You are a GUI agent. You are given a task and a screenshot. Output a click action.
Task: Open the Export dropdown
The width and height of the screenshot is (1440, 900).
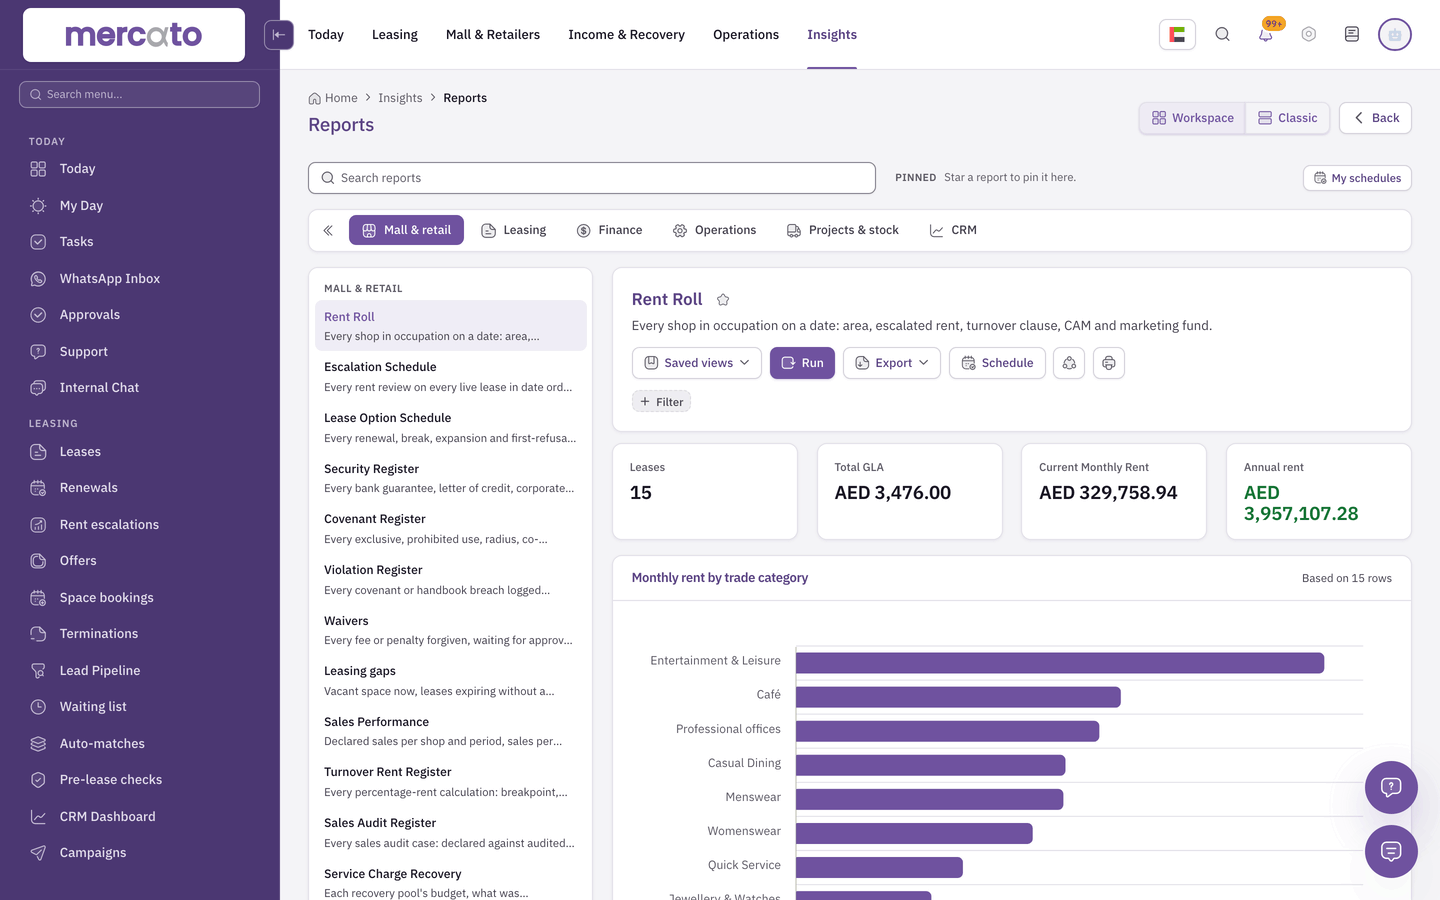(892, 363)
